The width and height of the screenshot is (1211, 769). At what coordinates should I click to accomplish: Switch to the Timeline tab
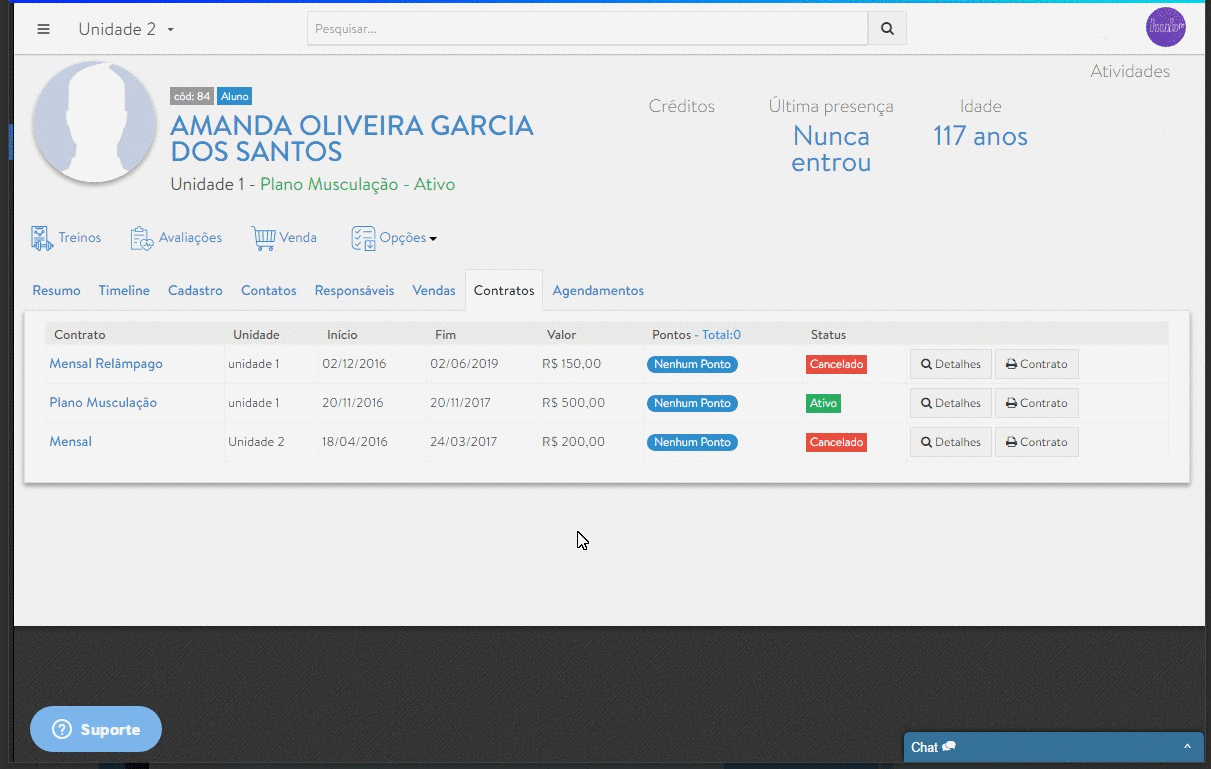click(x=124, y=290)
